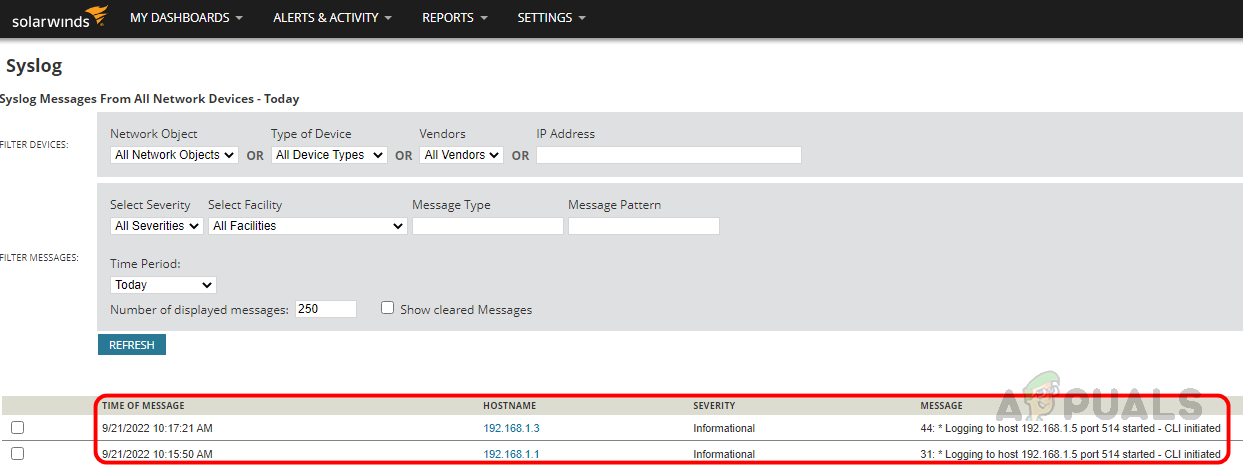The image size is (1243, 466).
Task: Focus the Message Pattern field
Action: point(643,226)
